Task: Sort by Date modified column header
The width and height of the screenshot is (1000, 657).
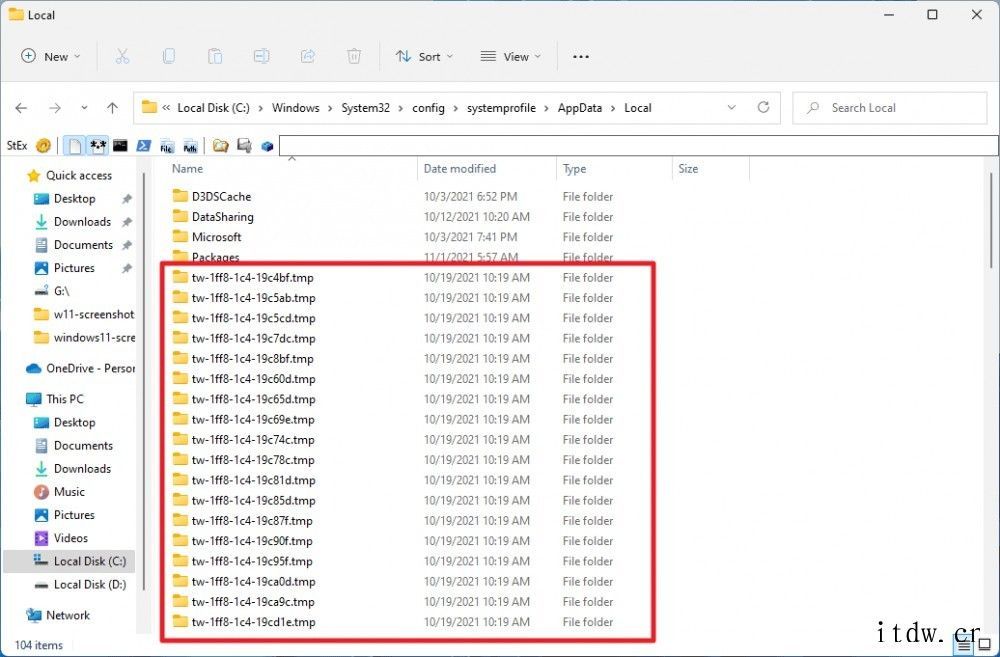Action: (x=459, y=168)
